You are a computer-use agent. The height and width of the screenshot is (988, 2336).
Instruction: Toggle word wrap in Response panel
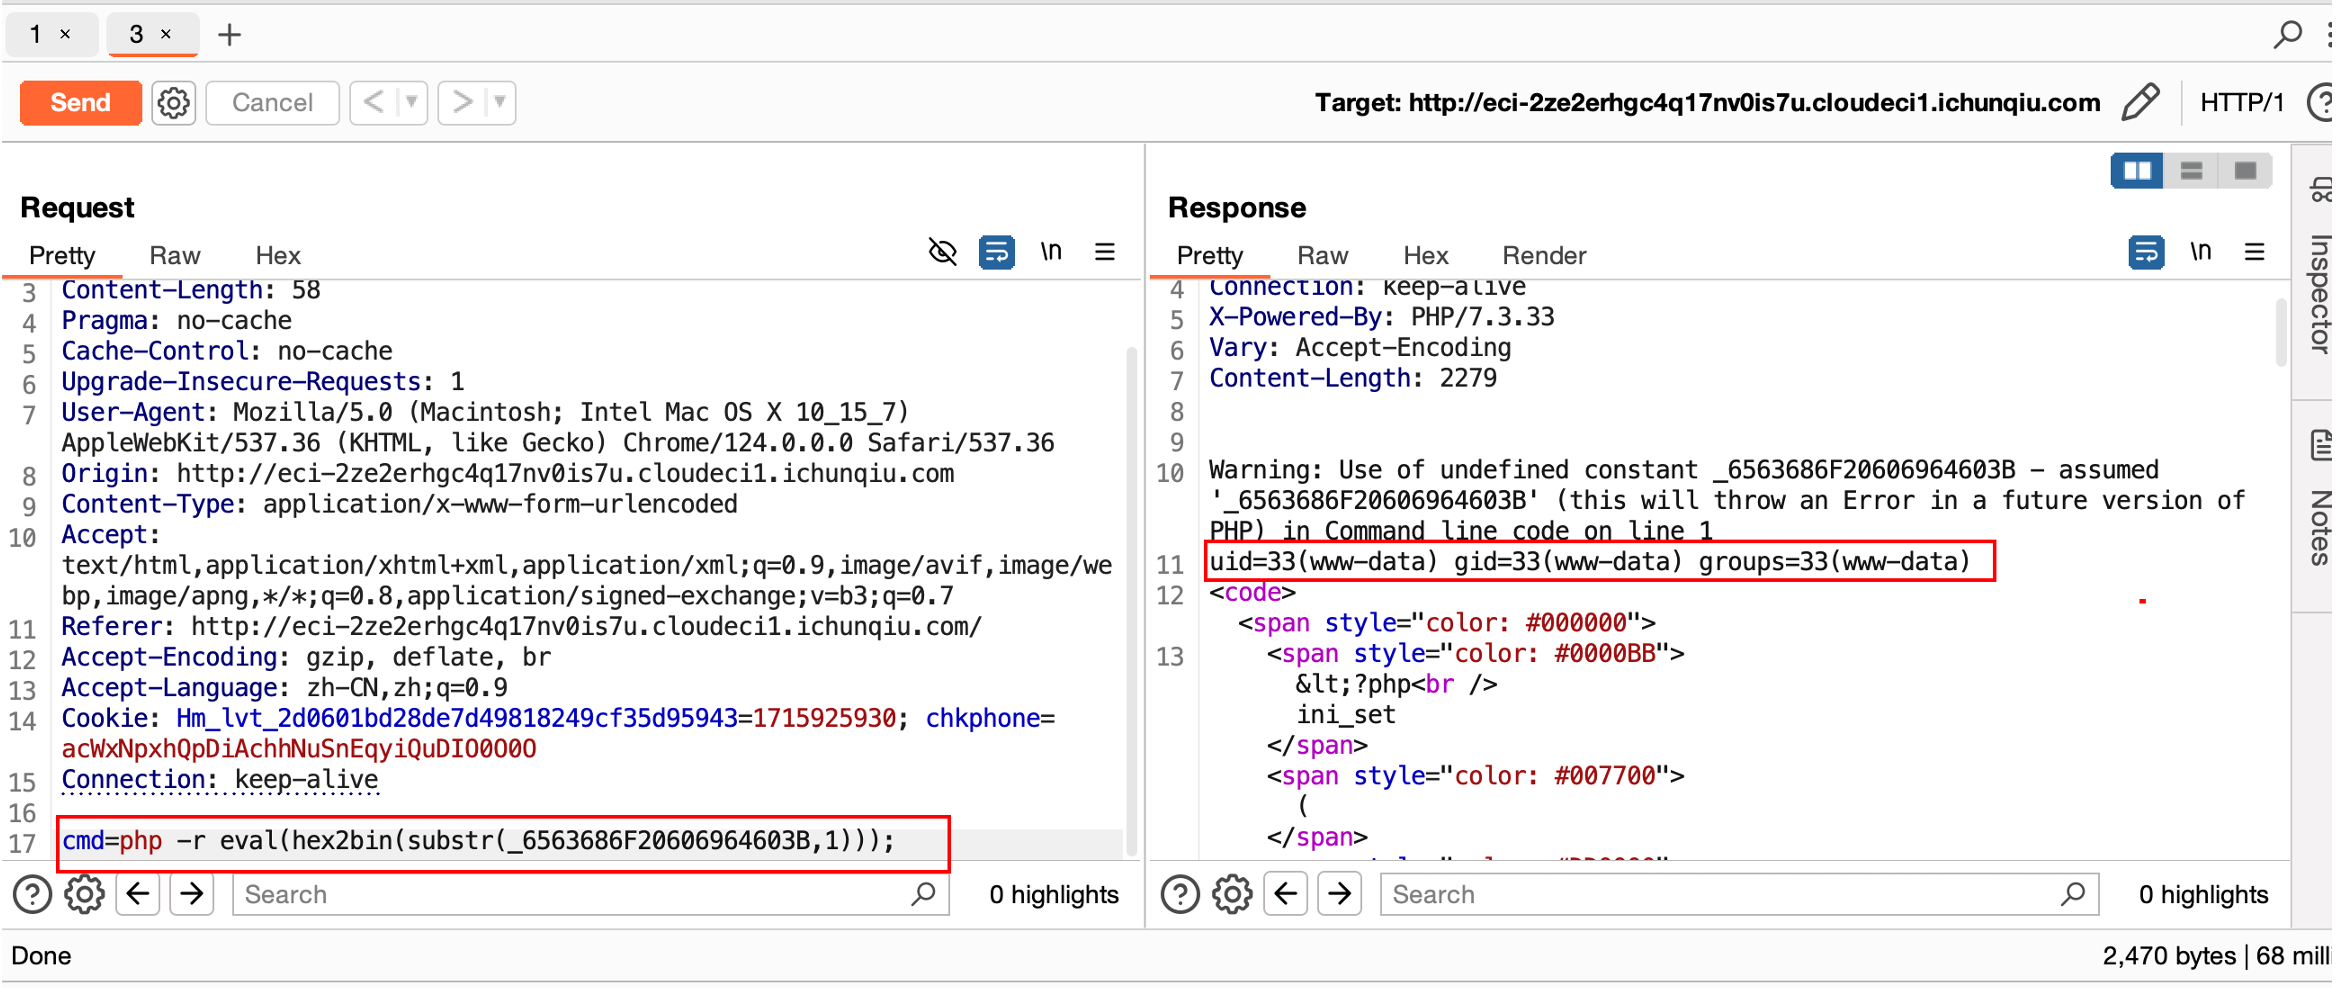[x=2146, y=252]
